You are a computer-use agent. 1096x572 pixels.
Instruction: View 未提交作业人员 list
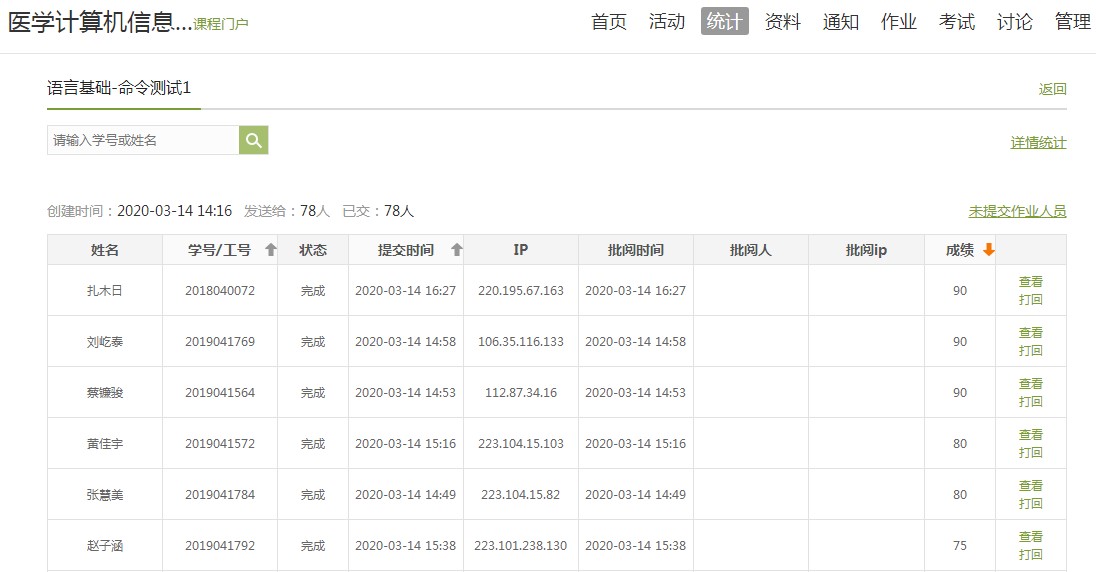1017,212
